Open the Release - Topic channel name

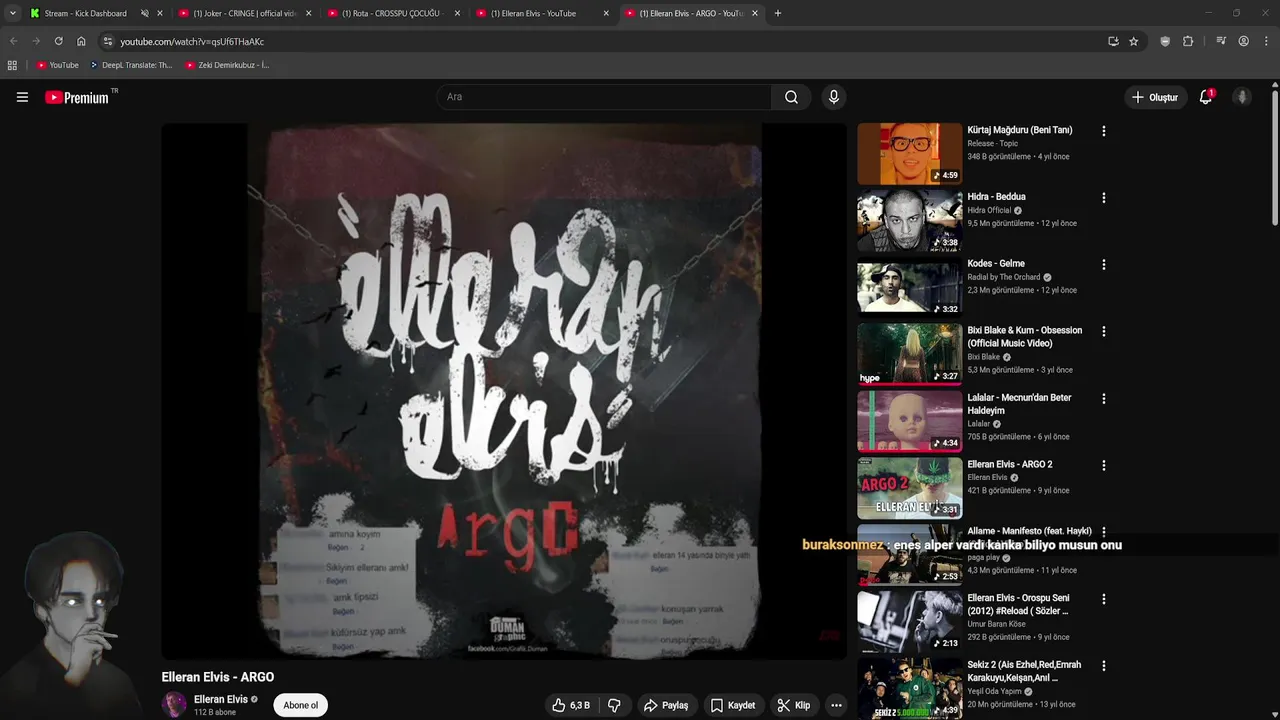pos(992,144)
